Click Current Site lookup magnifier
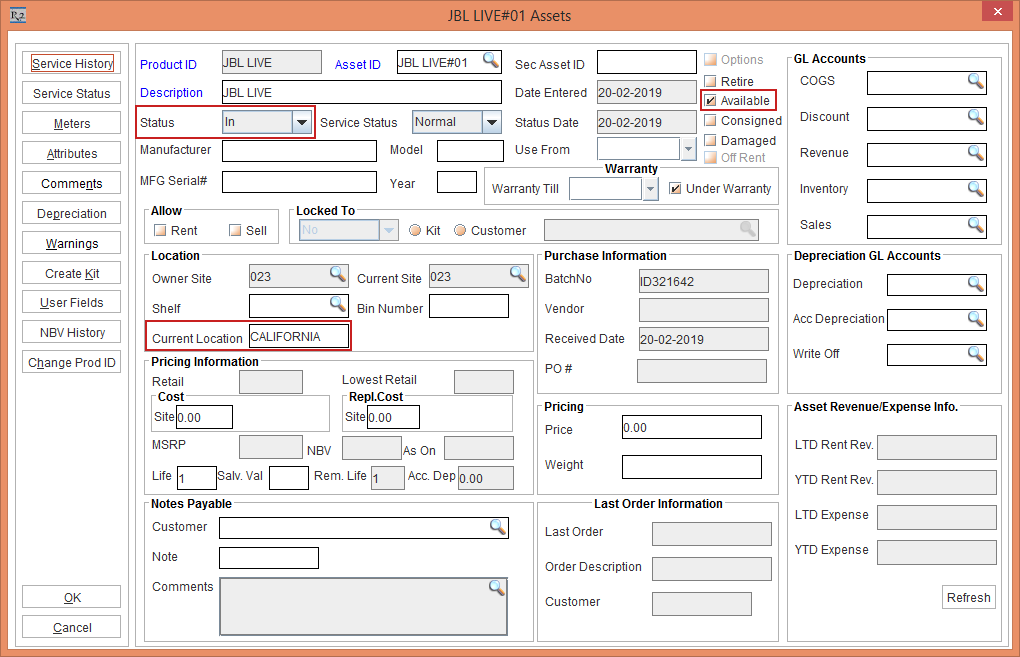The height and width of the screenshot is (657, 1020). pos(518,275)
